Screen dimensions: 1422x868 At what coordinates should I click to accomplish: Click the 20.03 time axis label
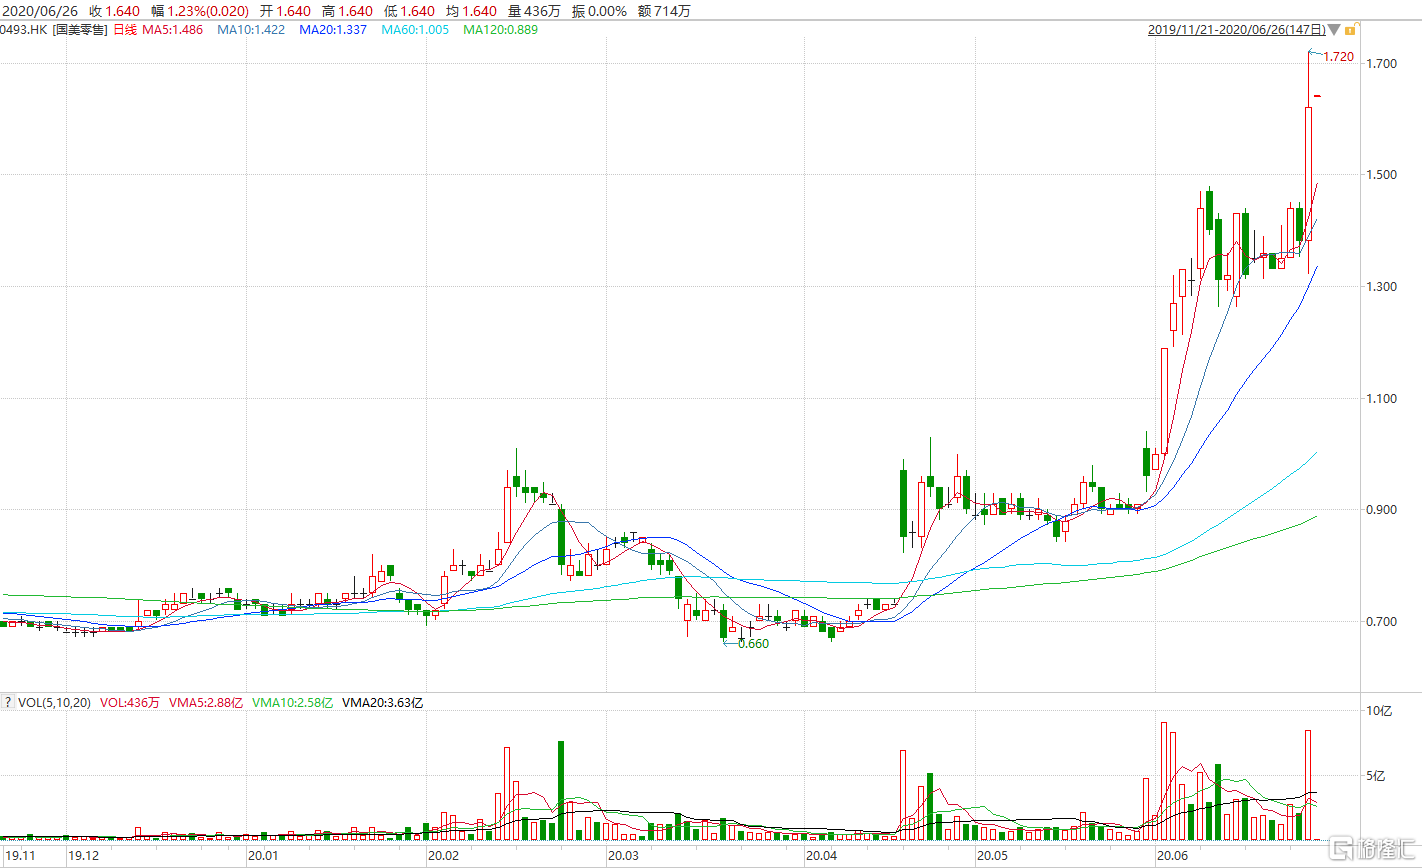click(x=623, y=856)
